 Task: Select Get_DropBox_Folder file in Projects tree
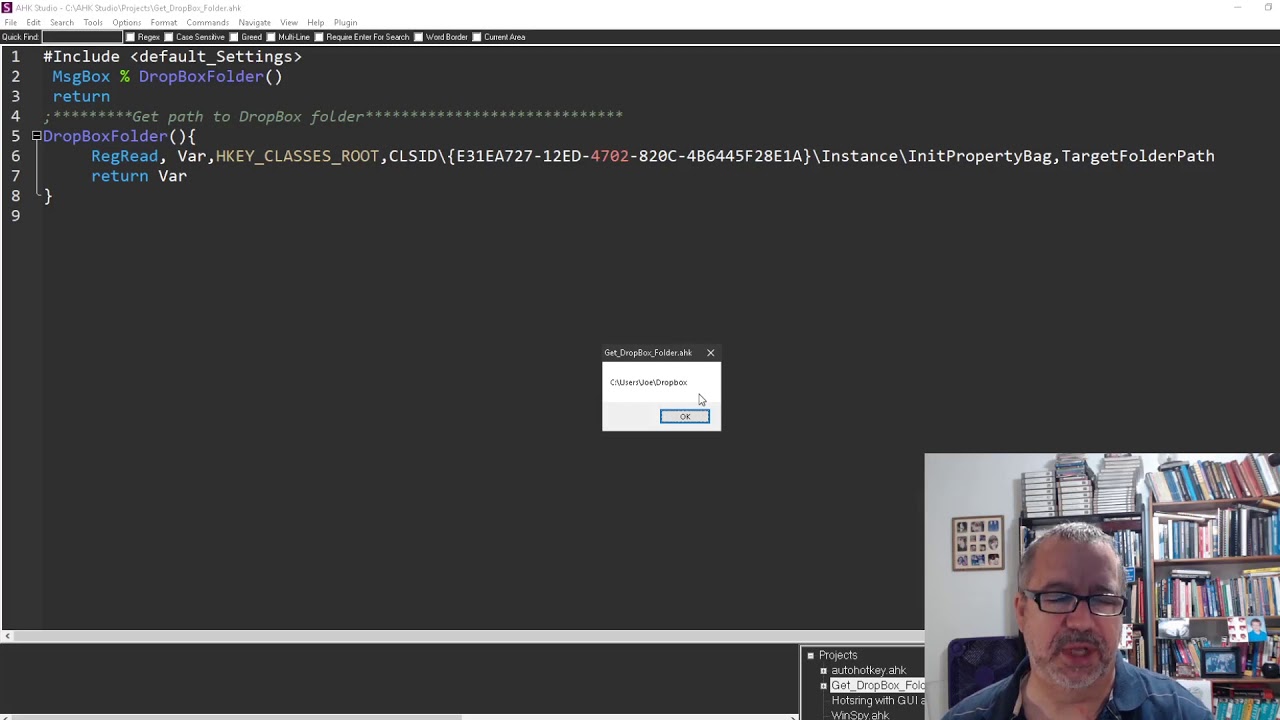pyautogui.click(x=877, y=685)
